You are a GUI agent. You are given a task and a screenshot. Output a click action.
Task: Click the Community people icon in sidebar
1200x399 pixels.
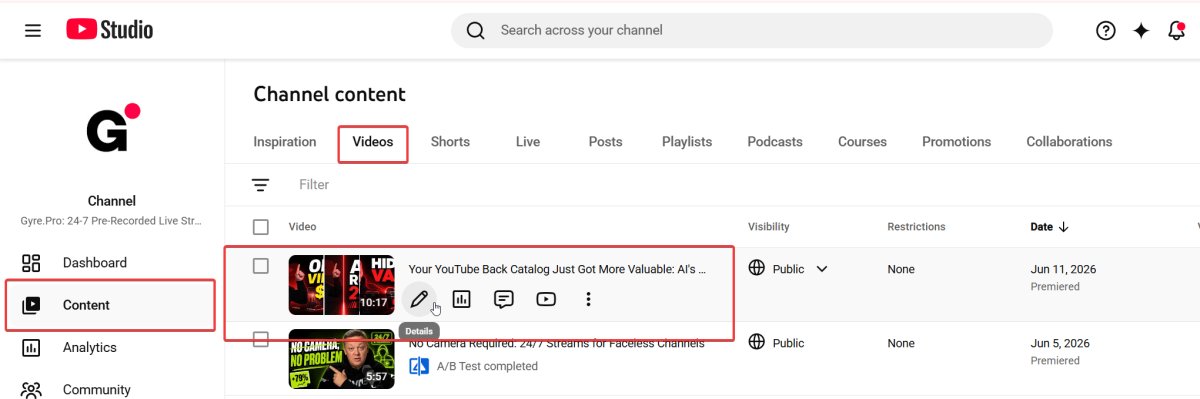pos(31,389)
